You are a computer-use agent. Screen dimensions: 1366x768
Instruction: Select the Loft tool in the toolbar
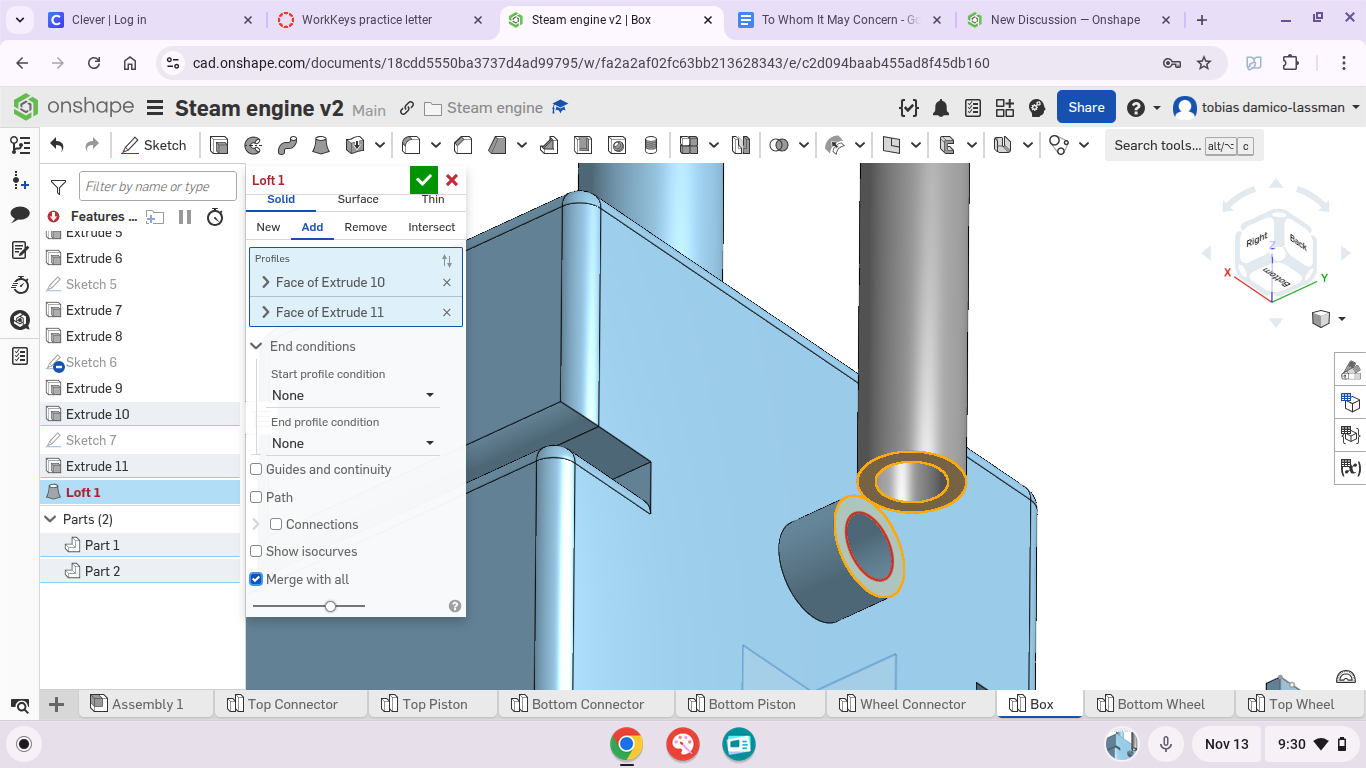[320, 145]
